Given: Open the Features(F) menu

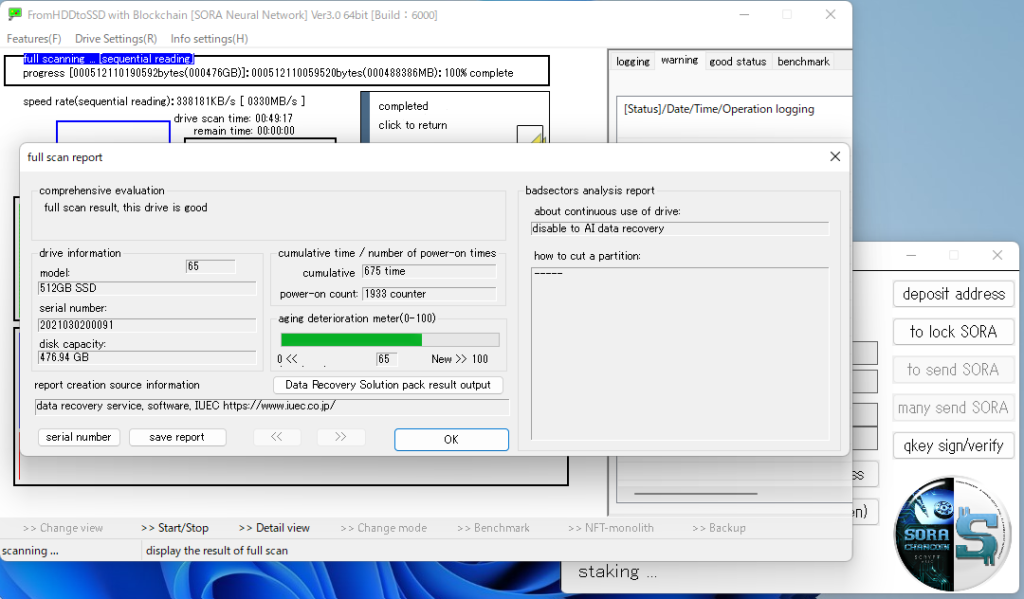Looking at the screenshot, I should [34, 39].
